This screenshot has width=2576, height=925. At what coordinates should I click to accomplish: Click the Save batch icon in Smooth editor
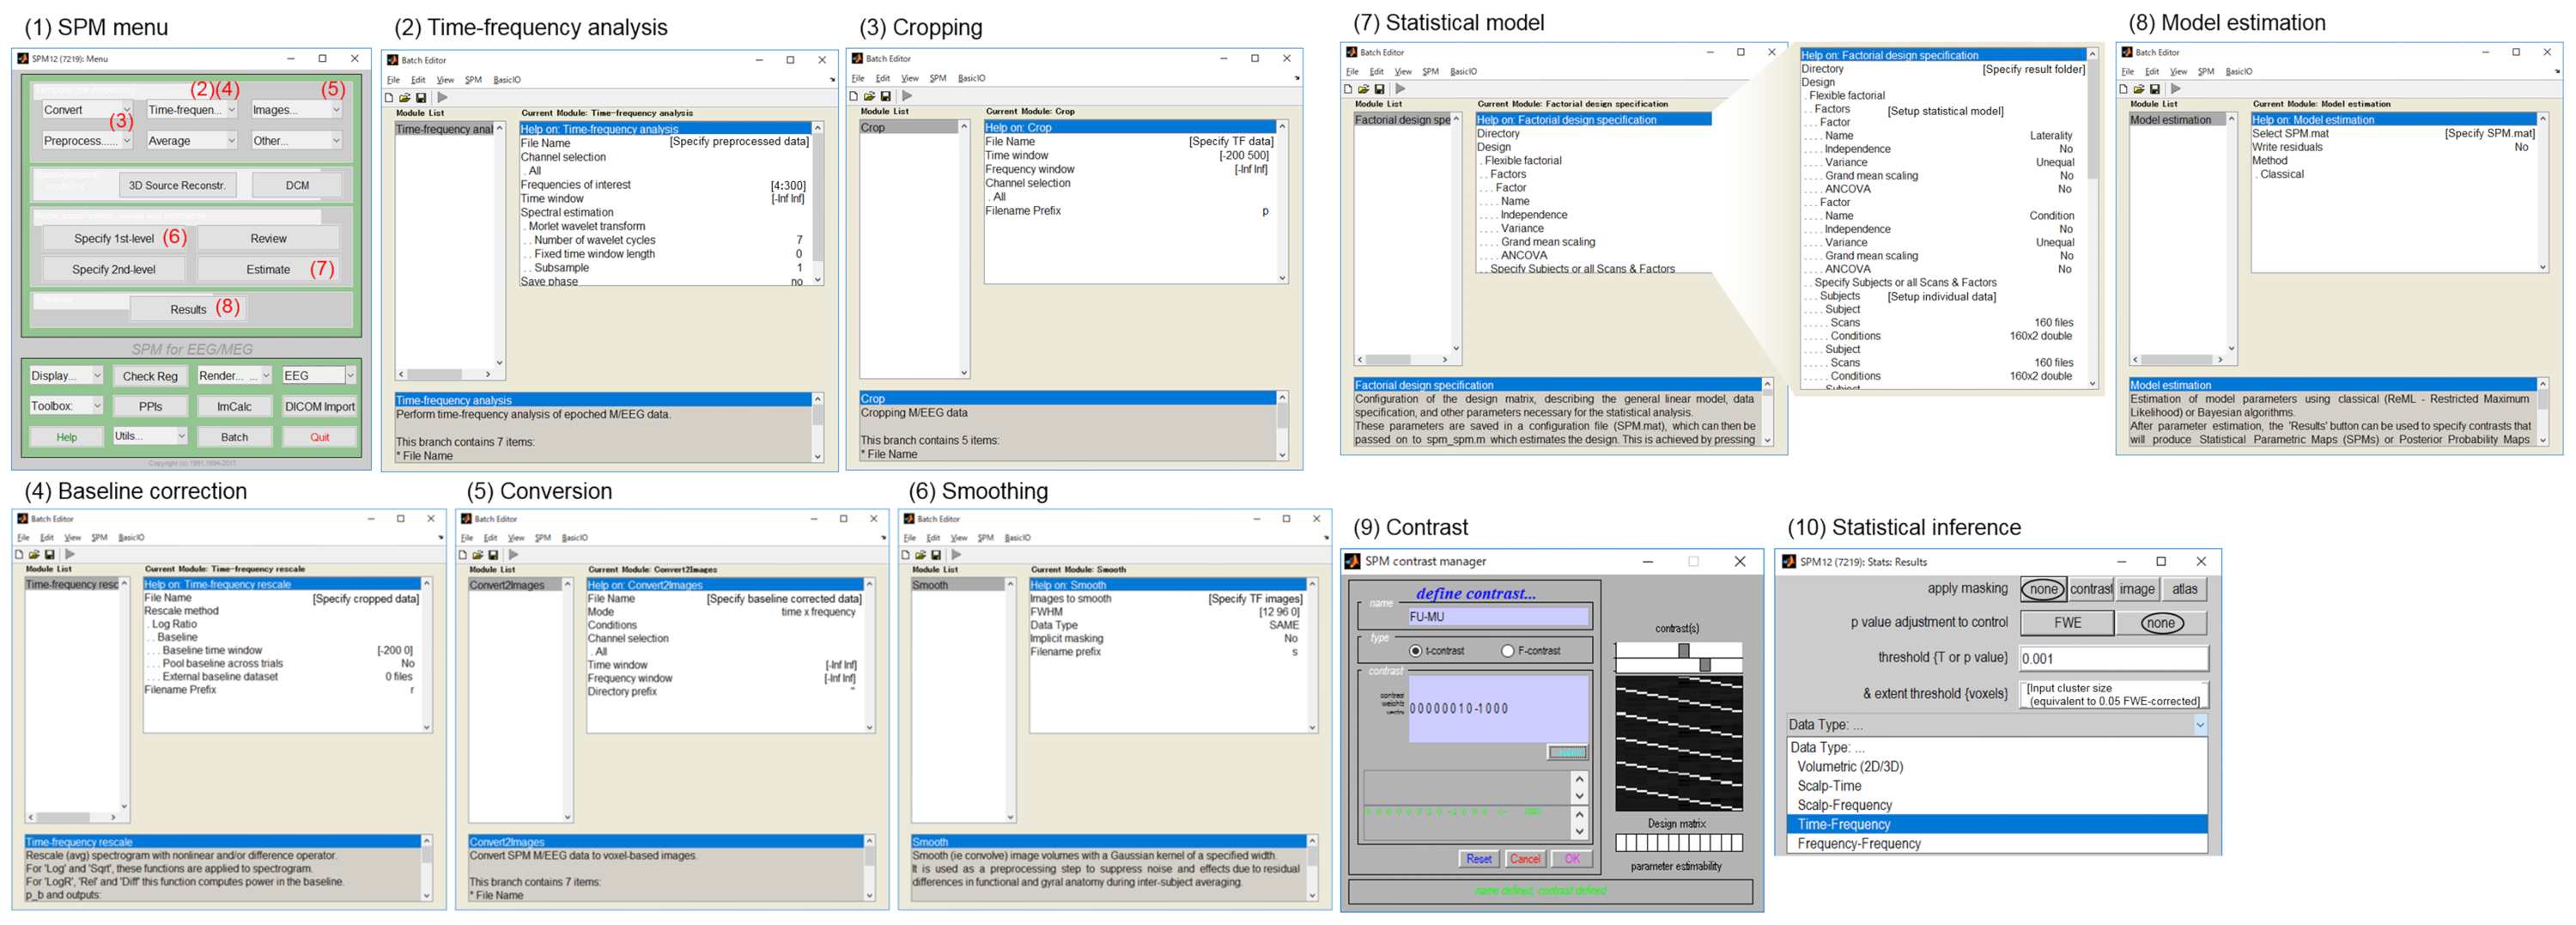tap(936, 555)
